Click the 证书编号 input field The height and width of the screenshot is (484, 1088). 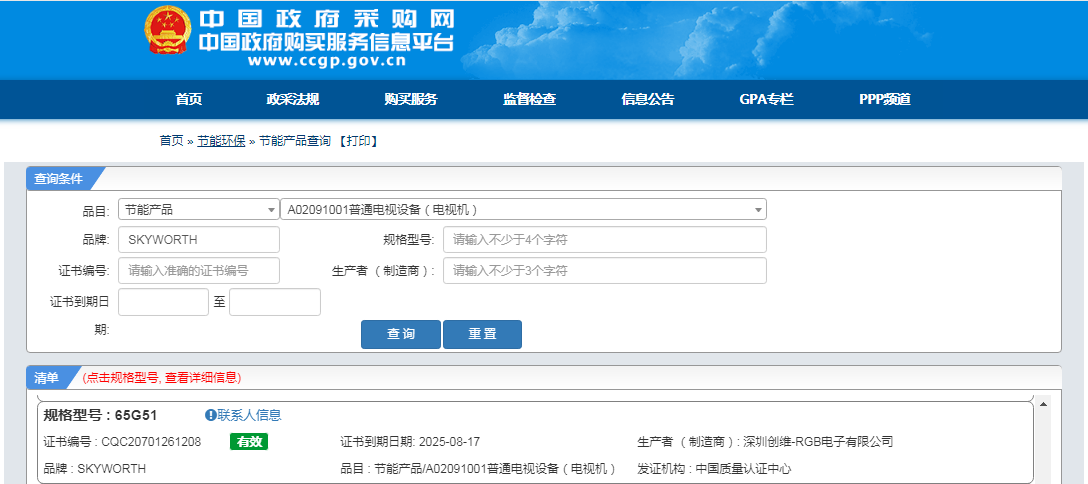pyautogui.click(x=199, y=270)
